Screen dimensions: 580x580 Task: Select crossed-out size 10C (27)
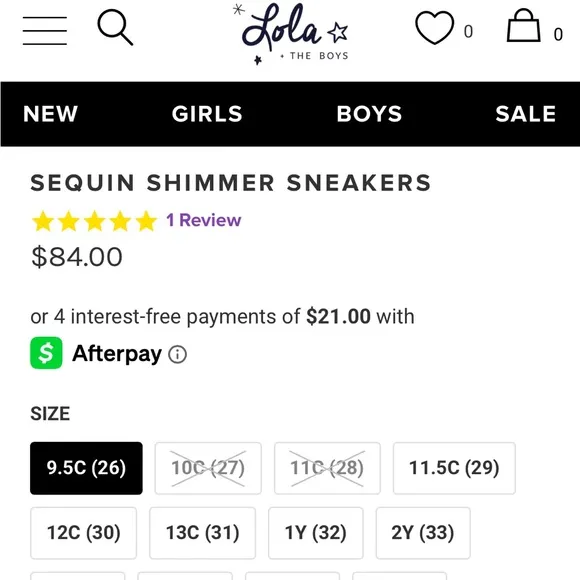click(x=208, y=468)
